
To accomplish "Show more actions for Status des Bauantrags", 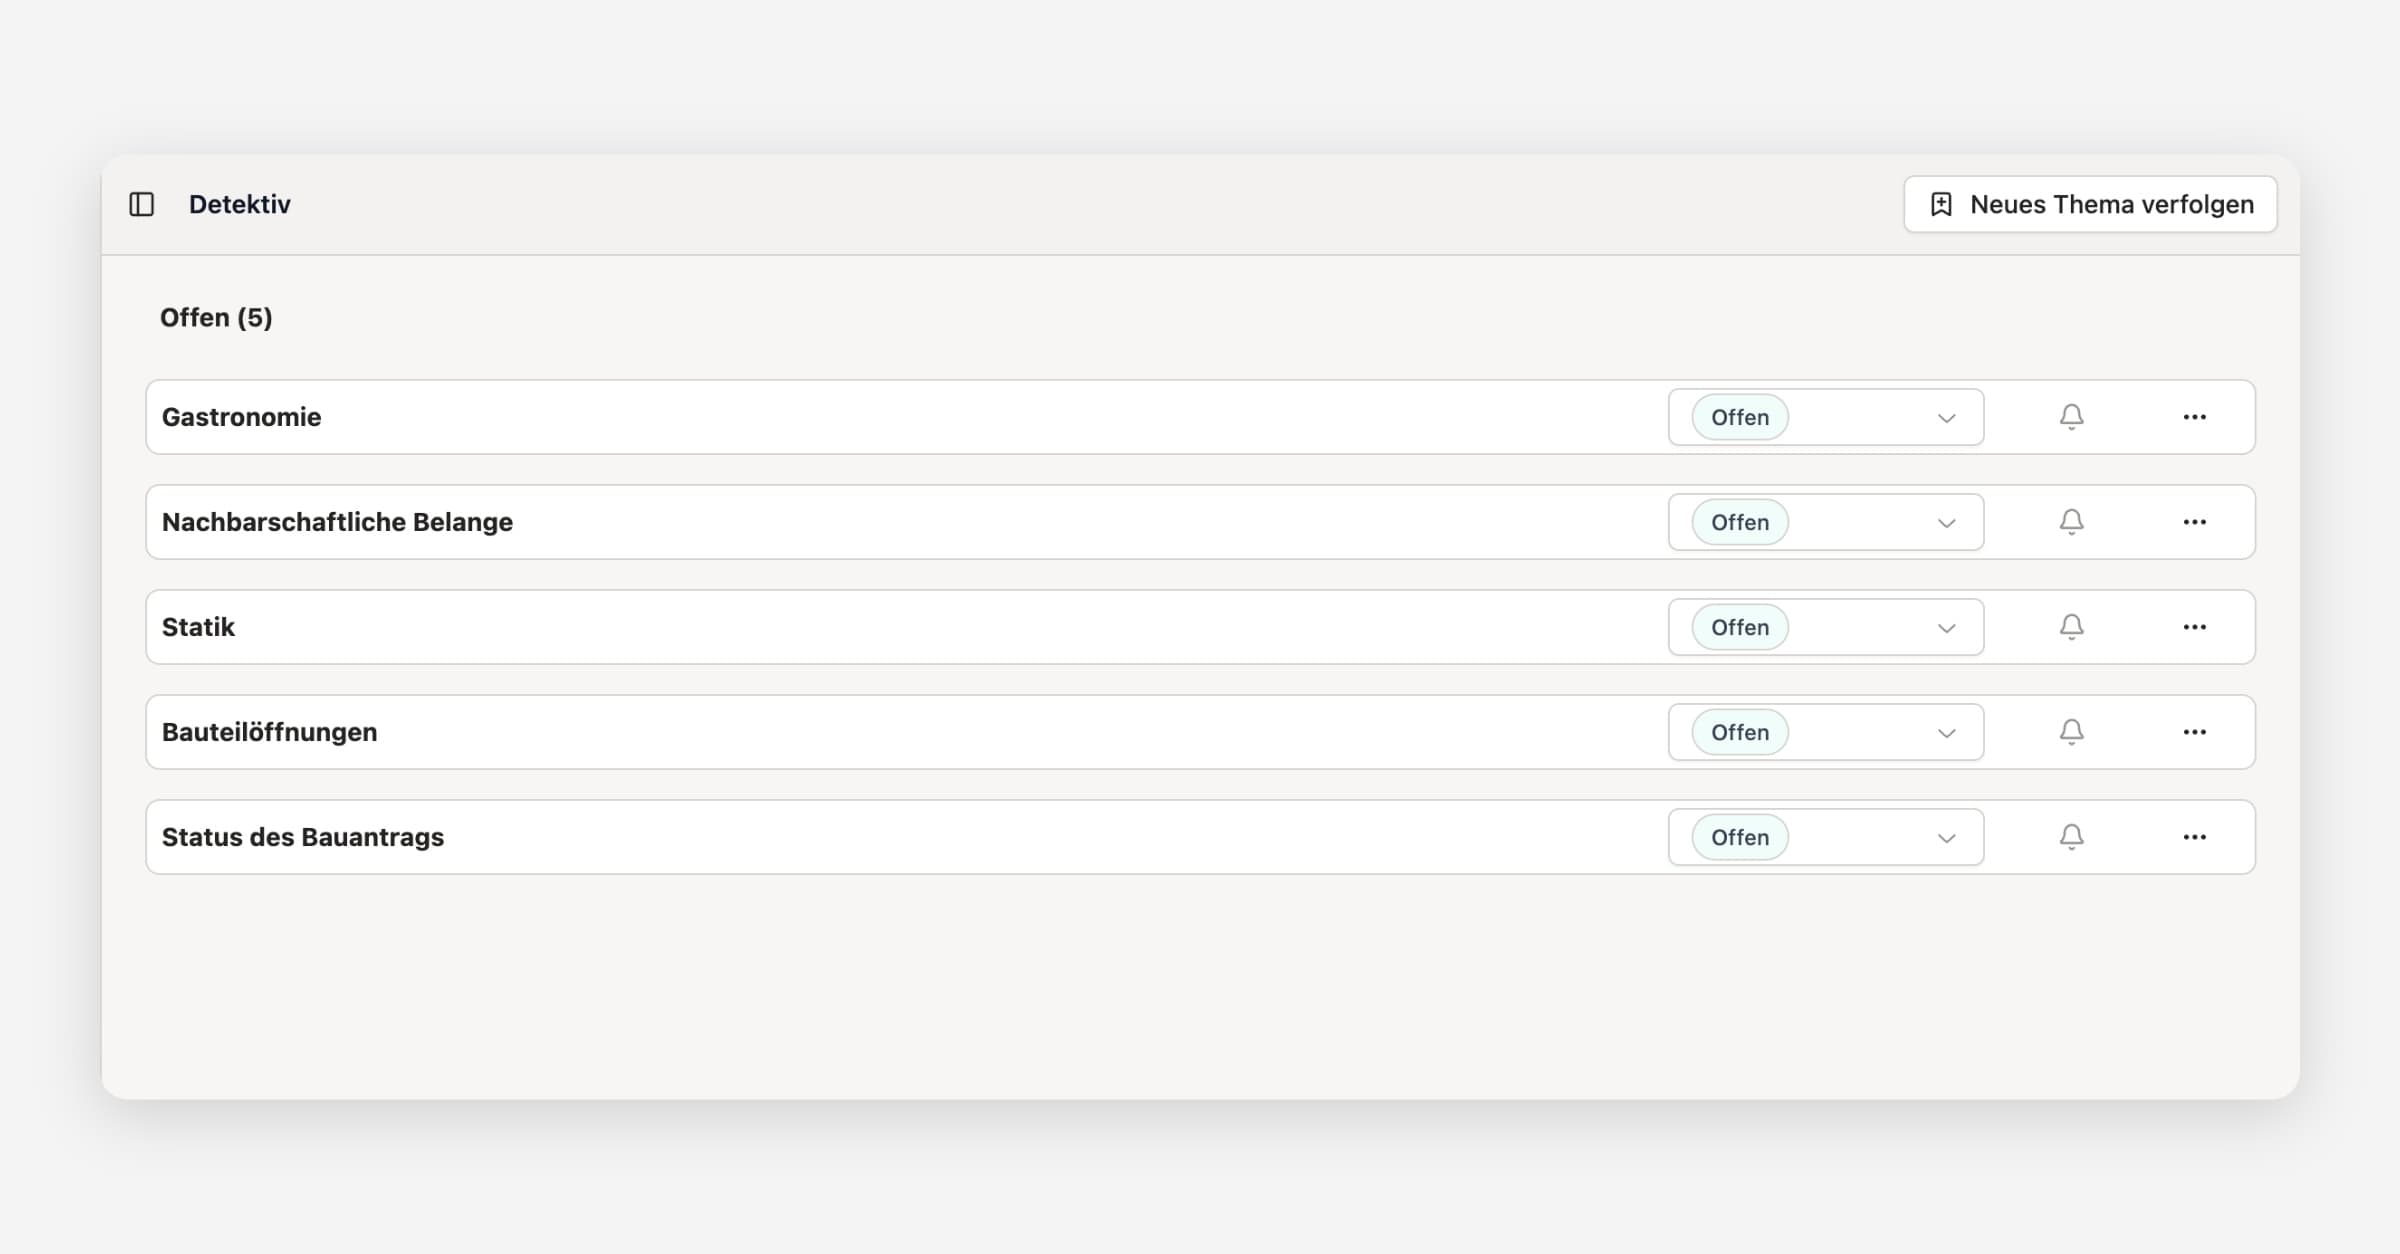I will click(x=2194, y=837).
